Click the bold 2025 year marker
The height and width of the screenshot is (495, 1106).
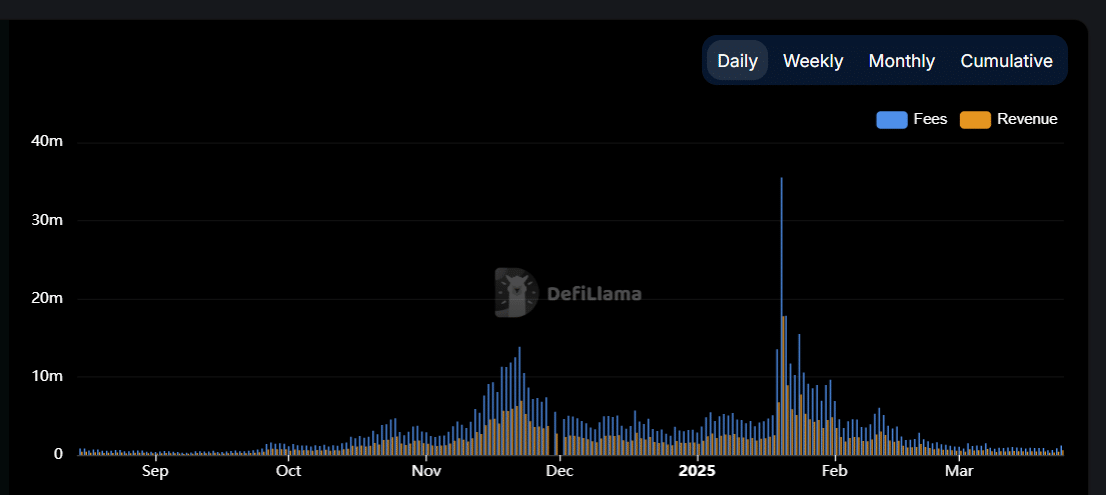click(697, 470)
